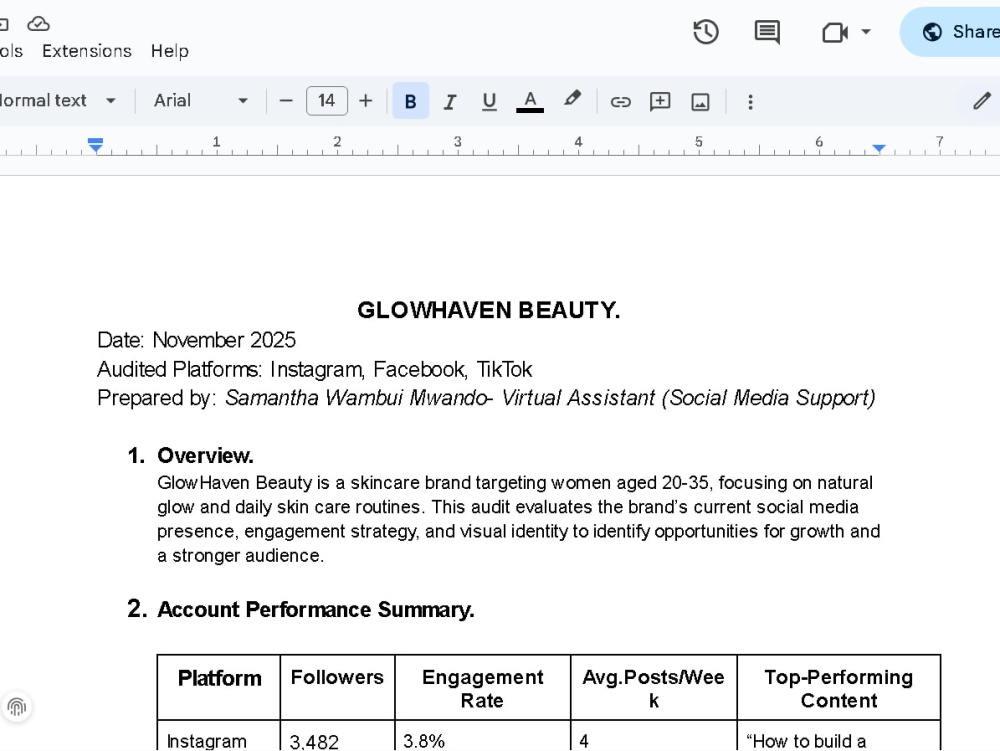Click the Top-Performing Content header cell
This screenshot has width=1000, height=751.
tap(839, 688)
